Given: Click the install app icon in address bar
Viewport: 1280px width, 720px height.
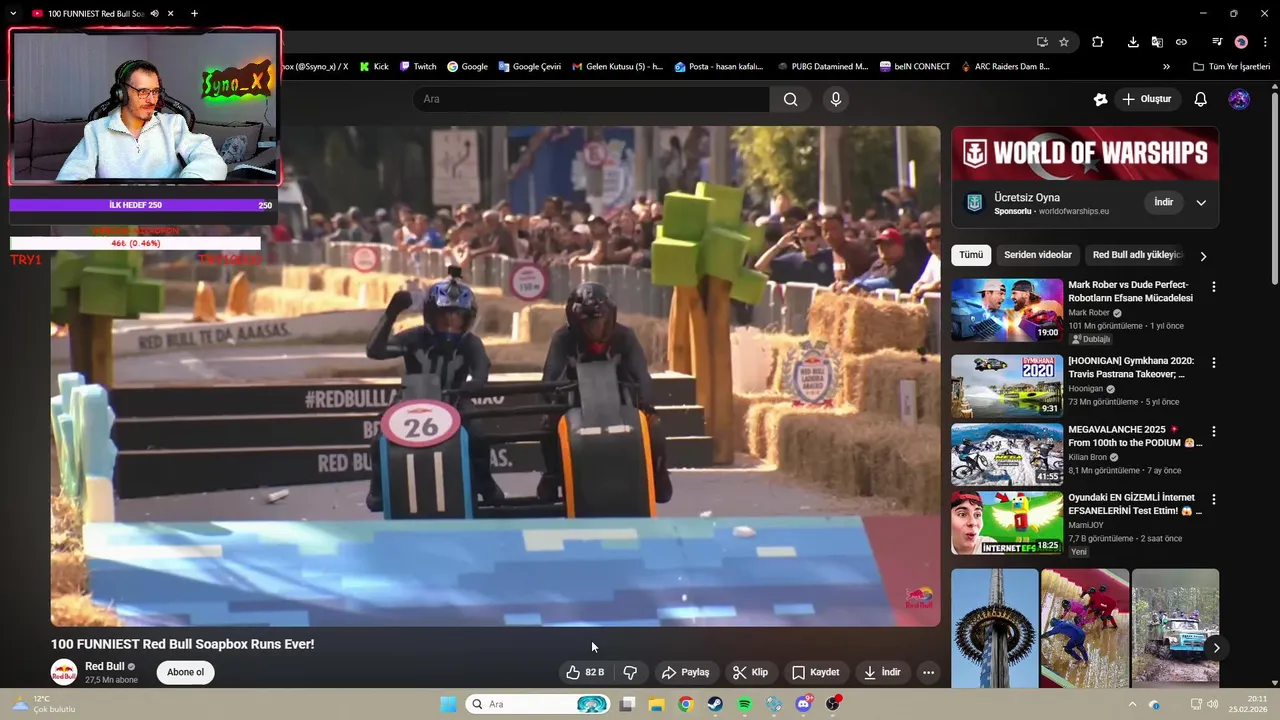Looking at the screenshot, I should (x=1042, y=42).
